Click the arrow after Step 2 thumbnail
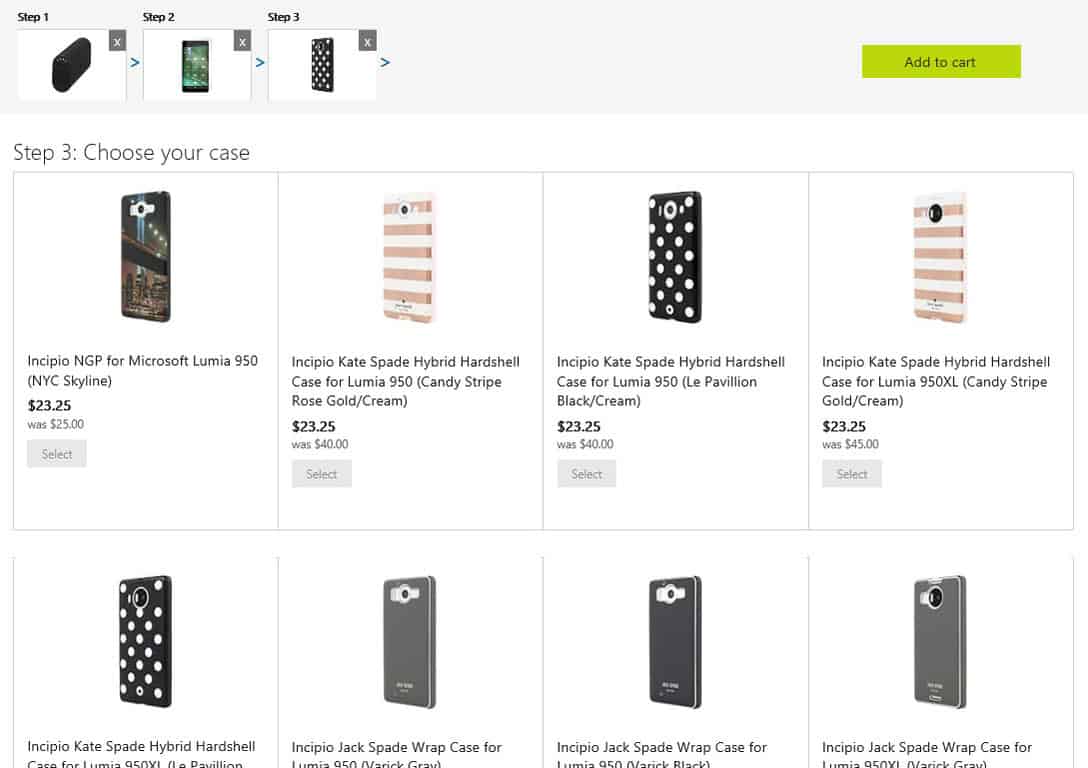 click(x=260, y=62)
